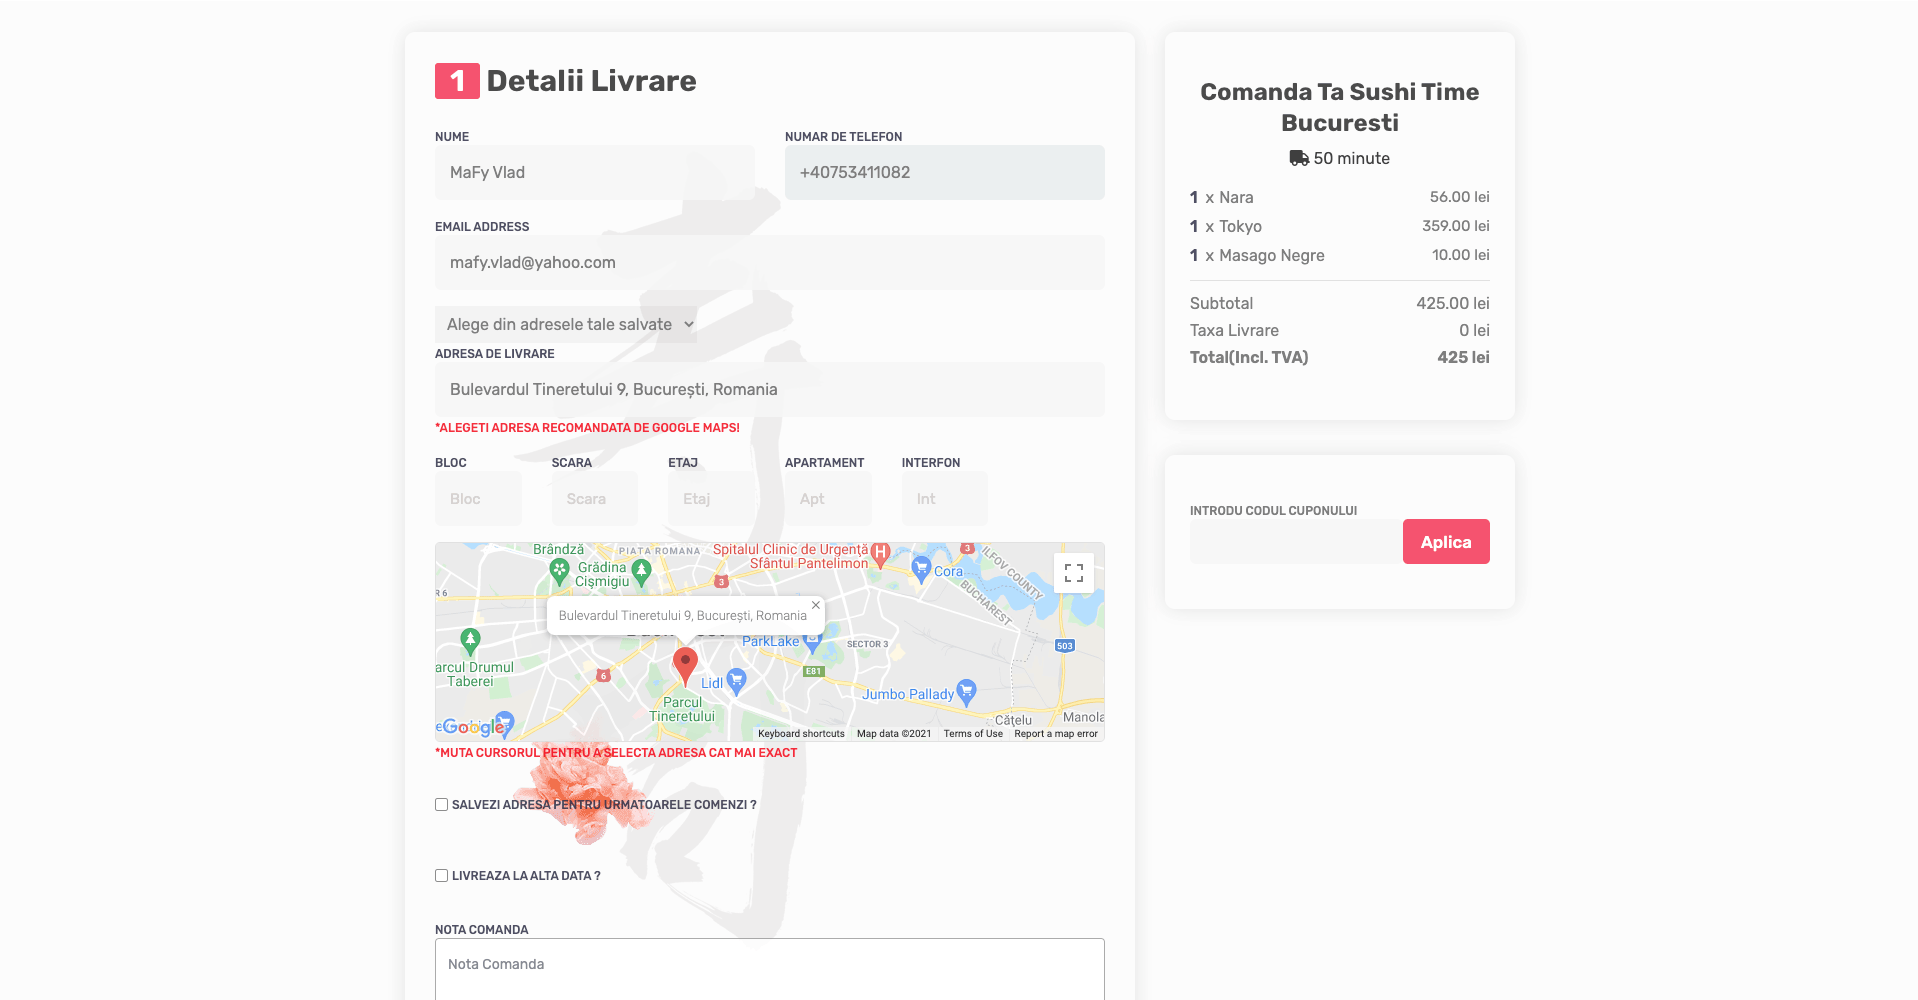Enable 'Livreaza la alta data' checkbox
This screenshot has height=1000, width=1918.
pos(441,876)
